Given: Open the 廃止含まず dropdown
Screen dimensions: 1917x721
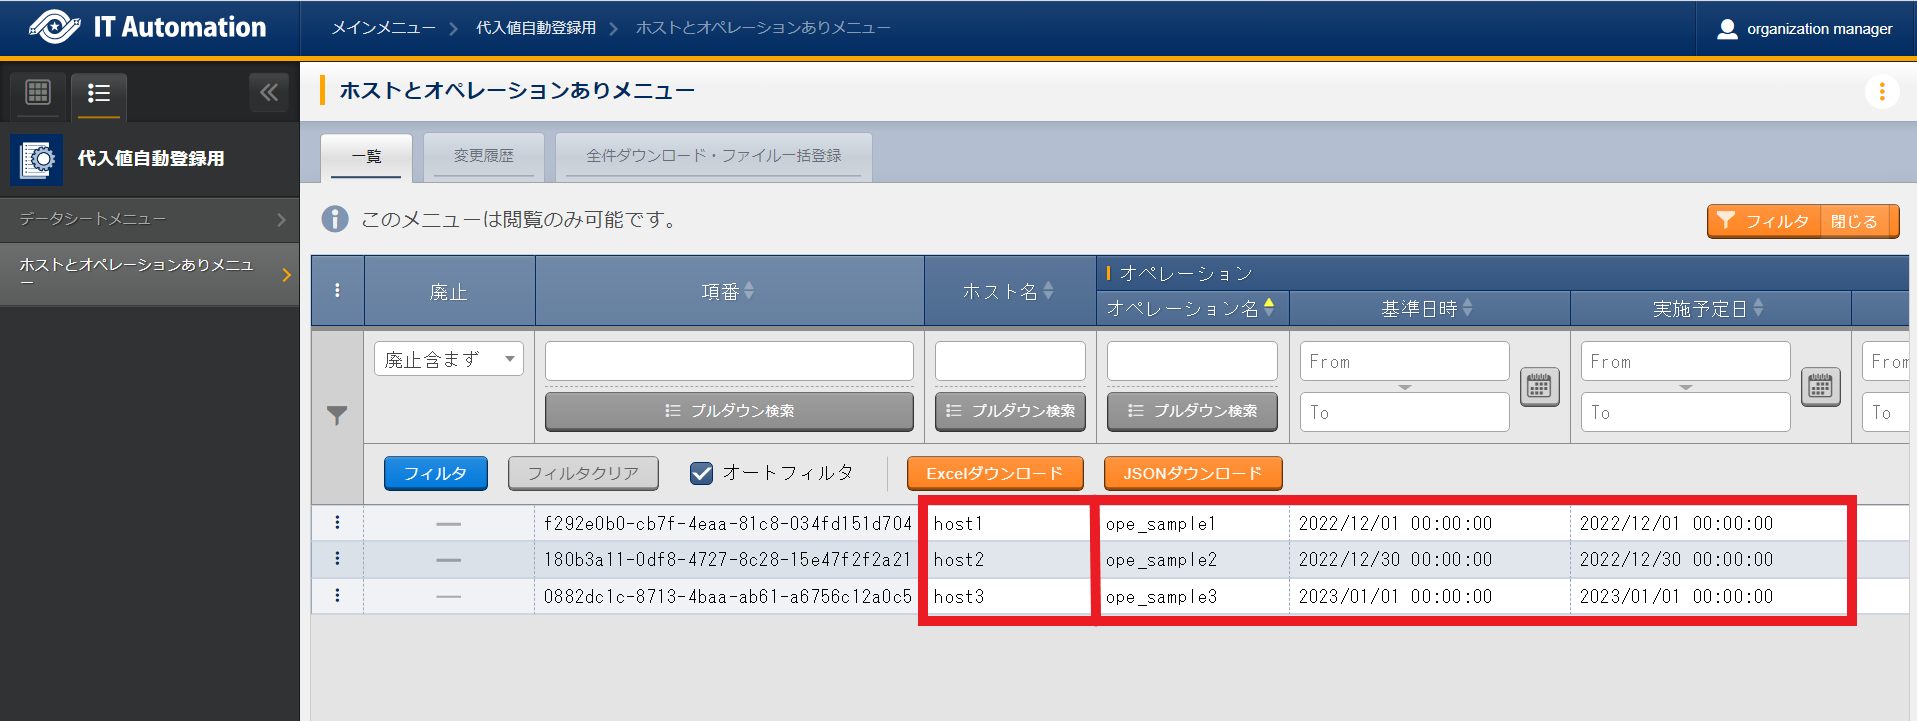Looking at the screenshot, I should point(448,359).
